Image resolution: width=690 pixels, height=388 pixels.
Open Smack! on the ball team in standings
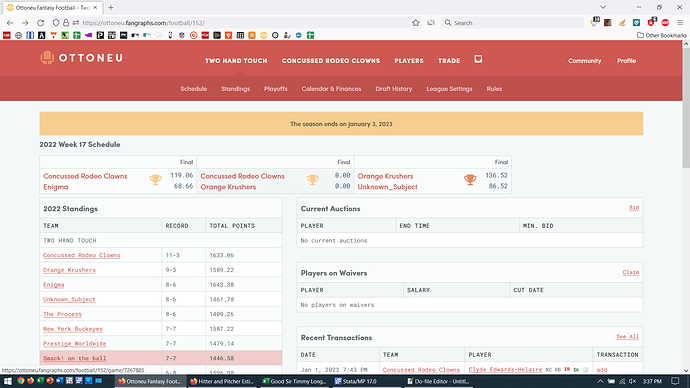point(75,358)
